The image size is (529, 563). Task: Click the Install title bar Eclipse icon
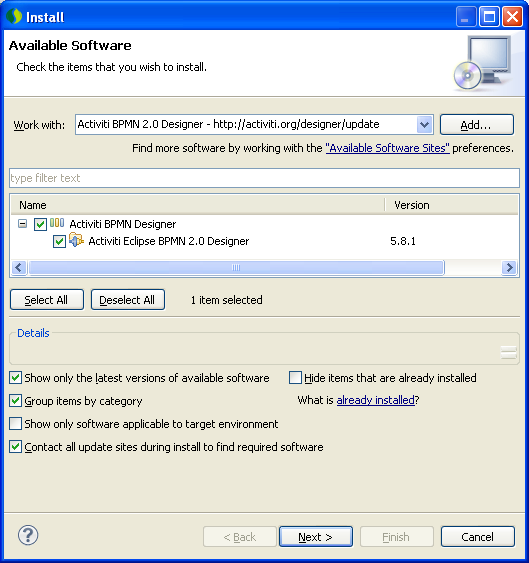(x=14, y=16)
